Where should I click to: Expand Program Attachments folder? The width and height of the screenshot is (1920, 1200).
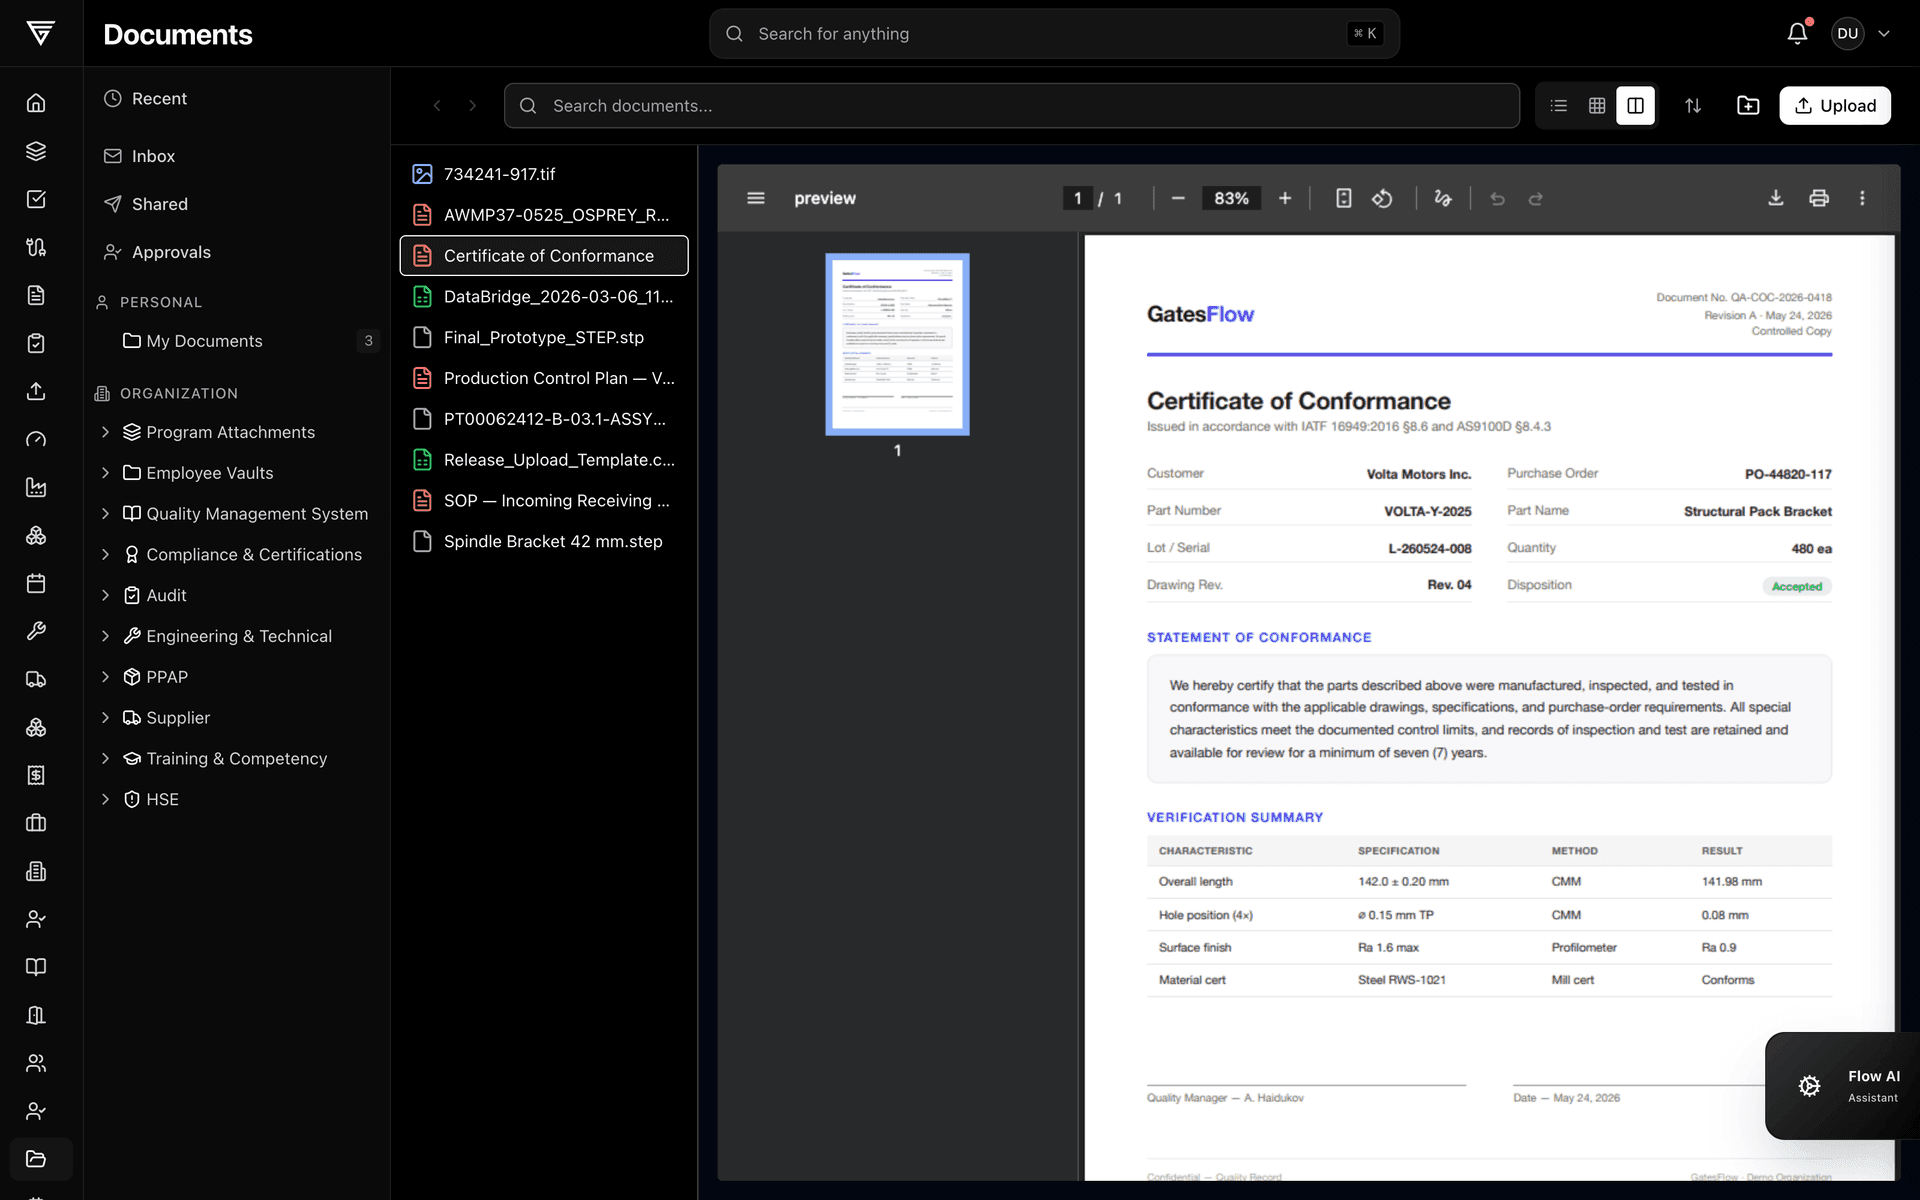click(105, 432)
